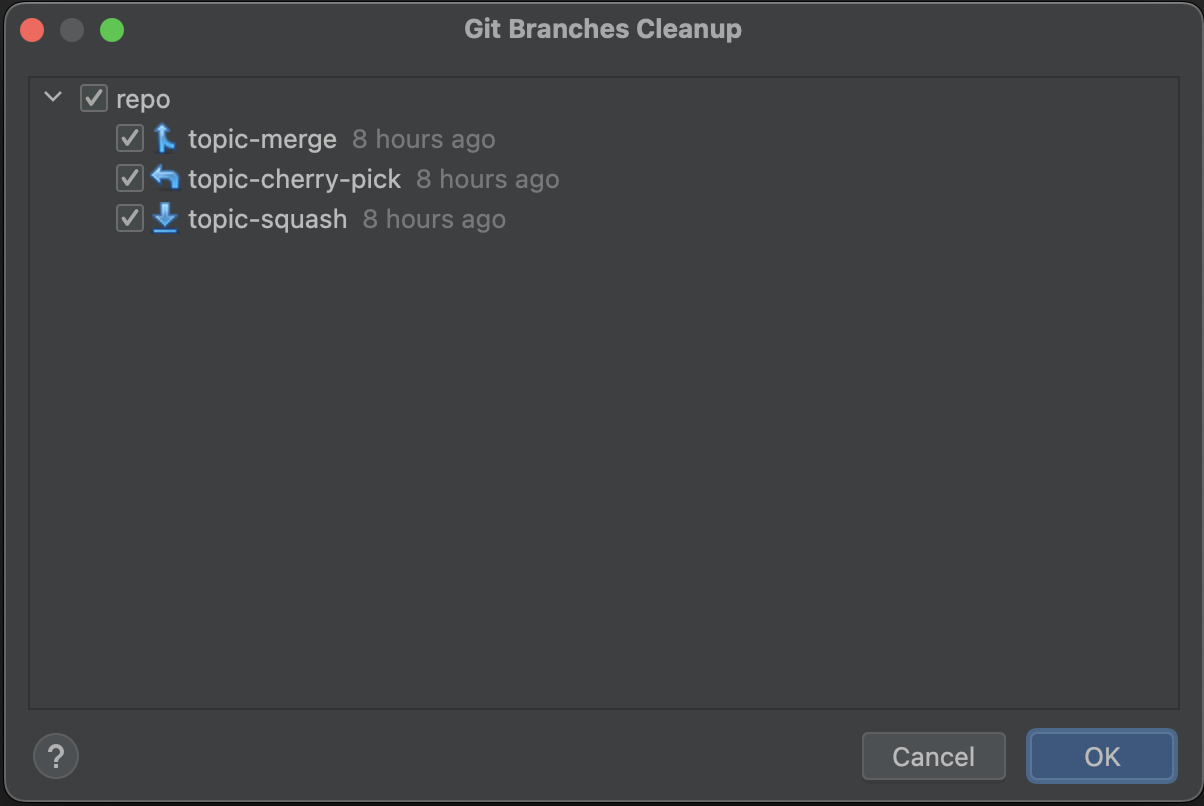Click the squash arrow icon beside topic-squash
Viewport: 1204px width, 806px height.
(x=165, y=218)
